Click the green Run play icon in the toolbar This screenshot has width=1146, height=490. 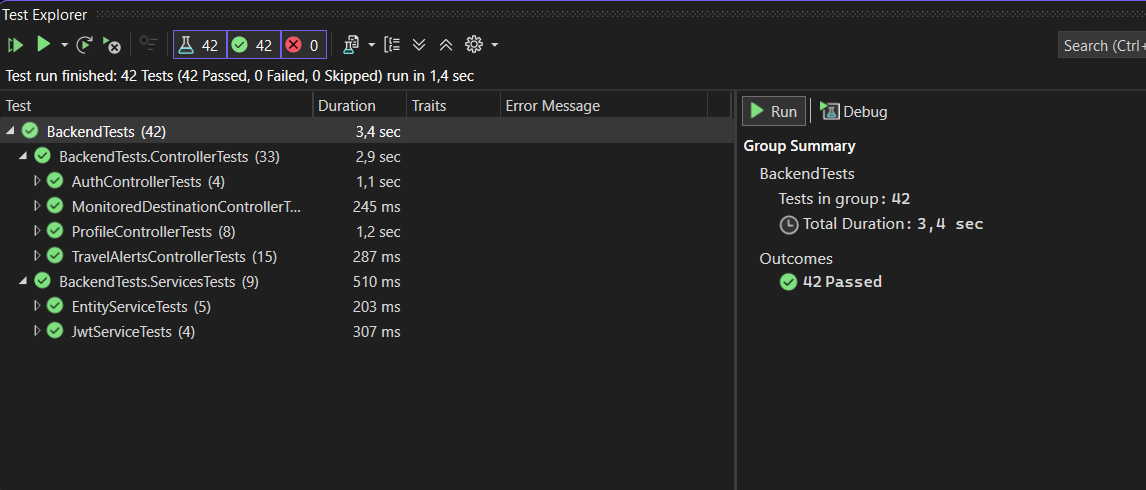tap(44, 45)
